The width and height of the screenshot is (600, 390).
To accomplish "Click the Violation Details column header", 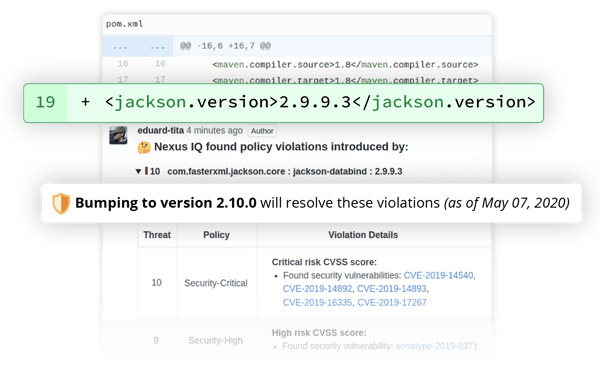I will click(x=363, y=235).
